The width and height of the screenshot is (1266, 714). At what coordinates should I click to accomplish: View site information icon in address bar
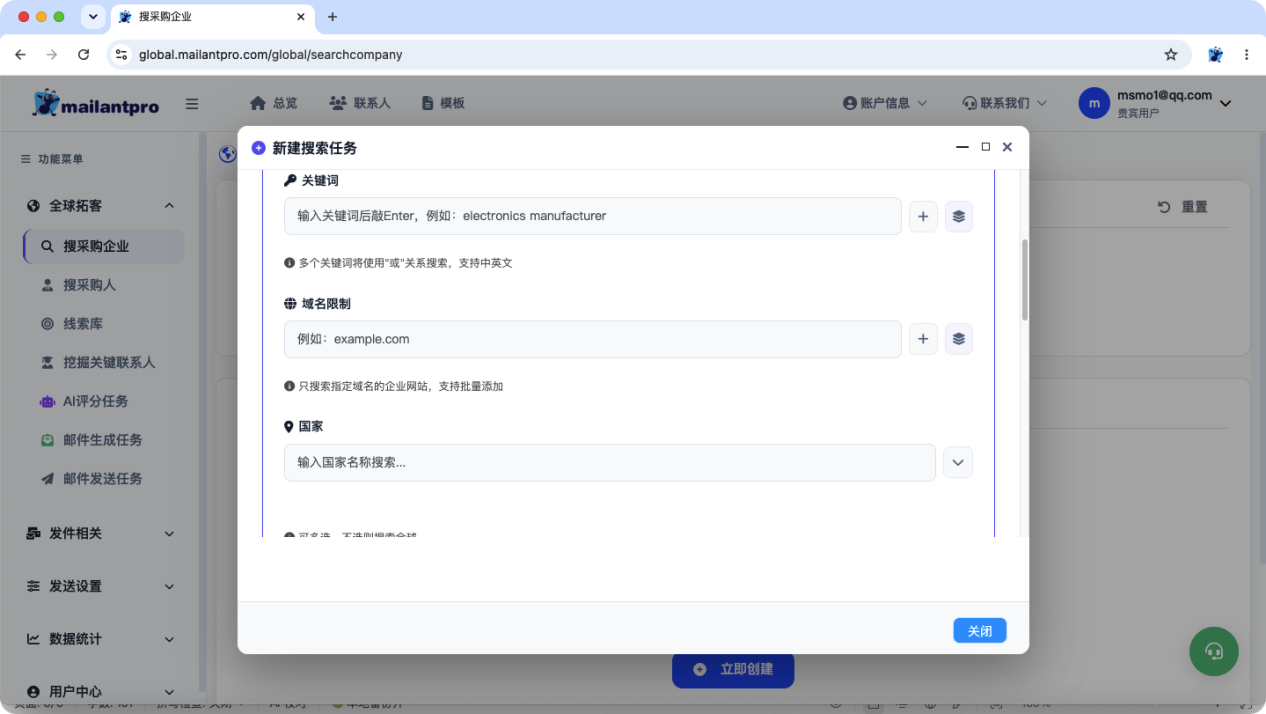121,55
